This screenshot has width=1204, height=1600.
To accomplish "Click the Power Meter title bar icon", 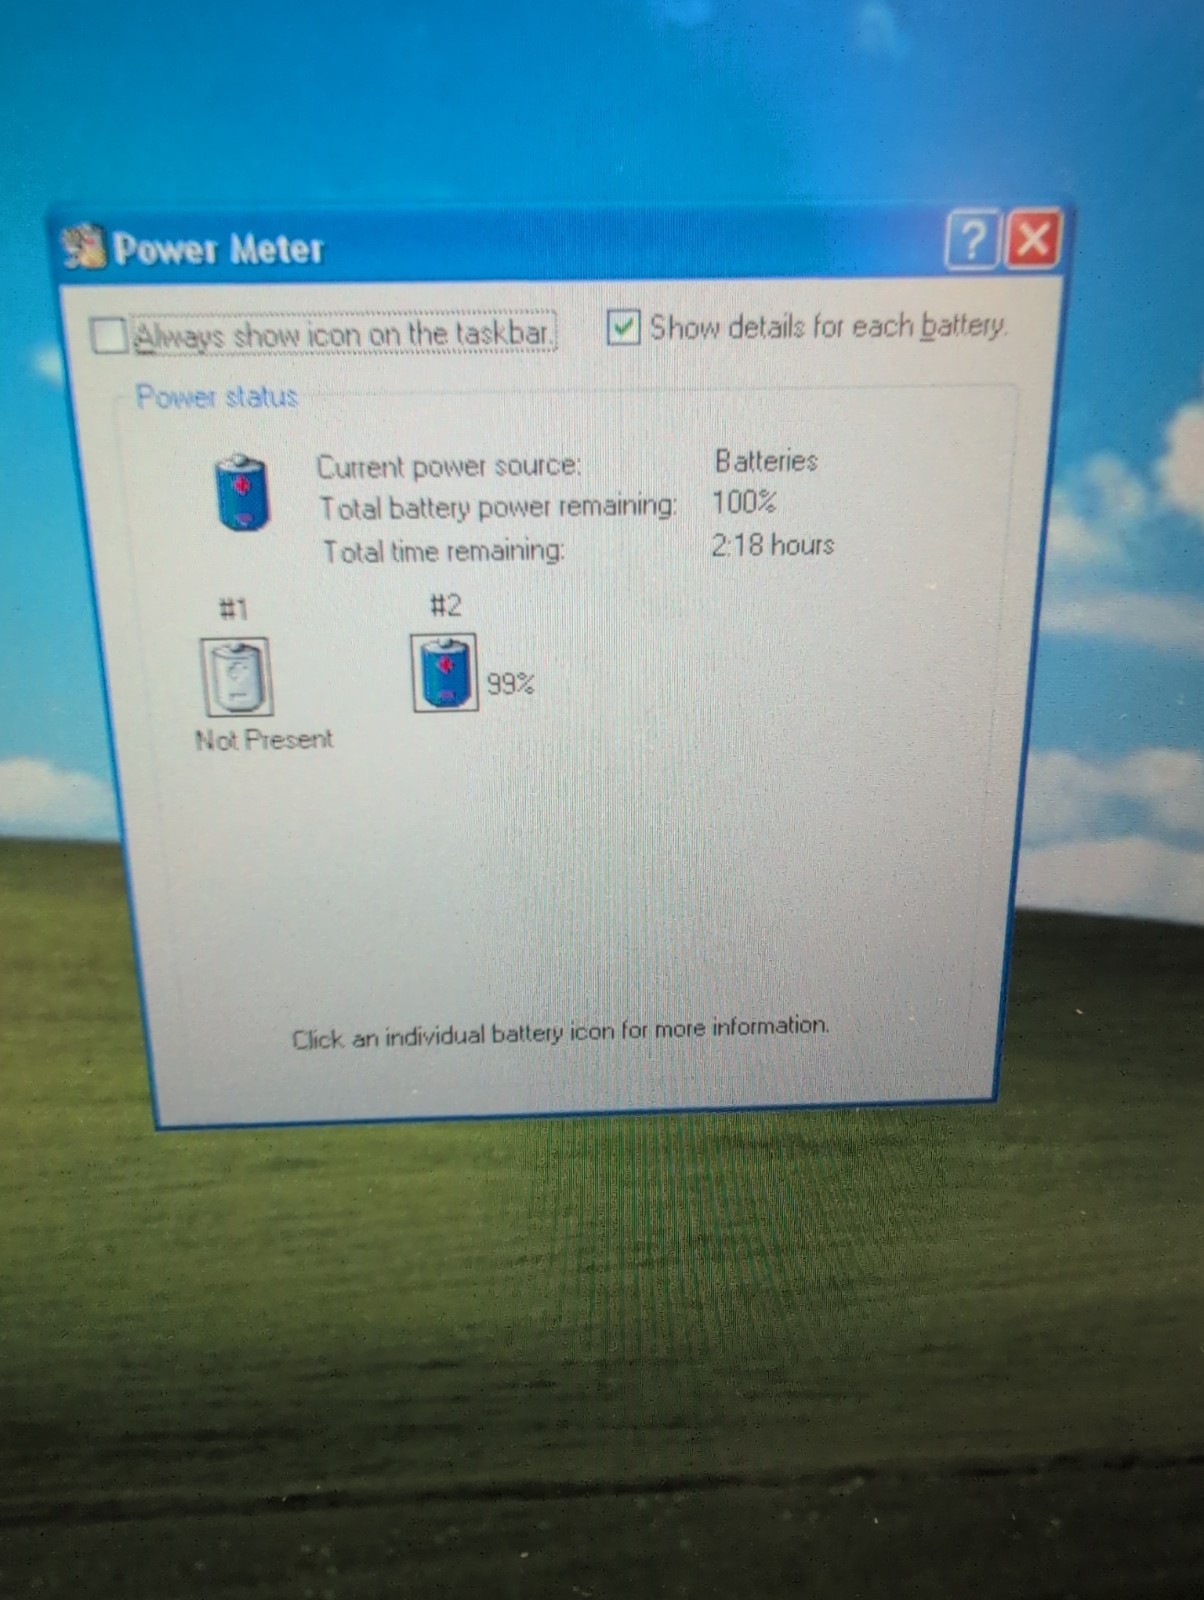I will click(x=84, y=247).
